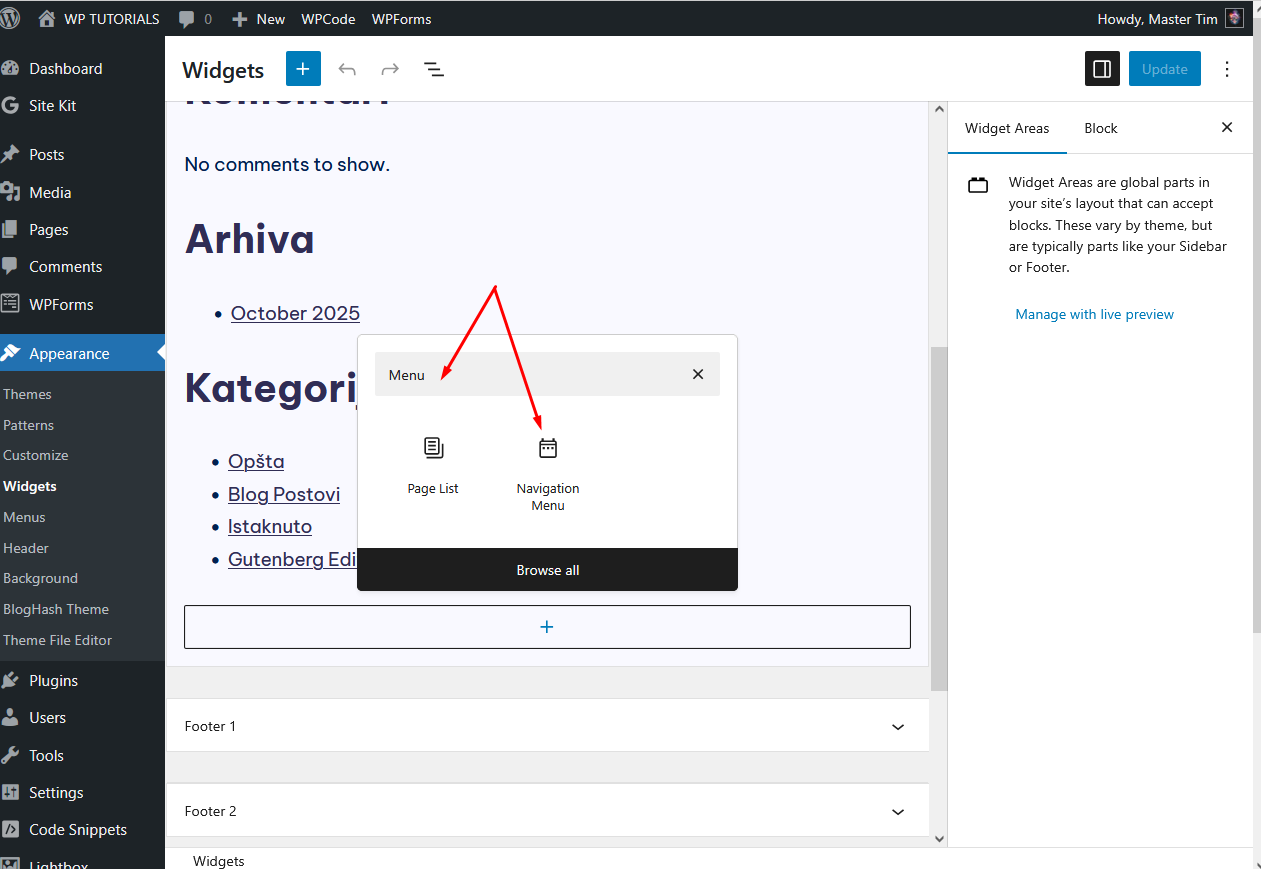The height and width of the screenshot is (869, 1261).
Task: Click the Browse all button
Action: click(547, 570)
